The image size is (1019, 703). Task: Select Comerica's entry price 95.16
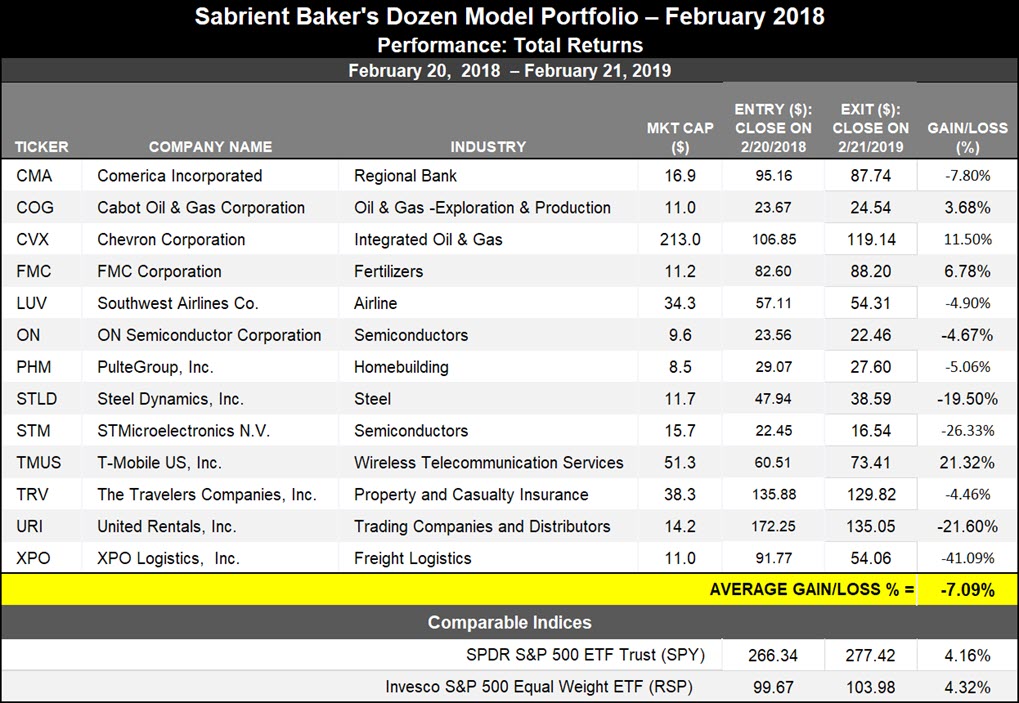tap(773, 175)
